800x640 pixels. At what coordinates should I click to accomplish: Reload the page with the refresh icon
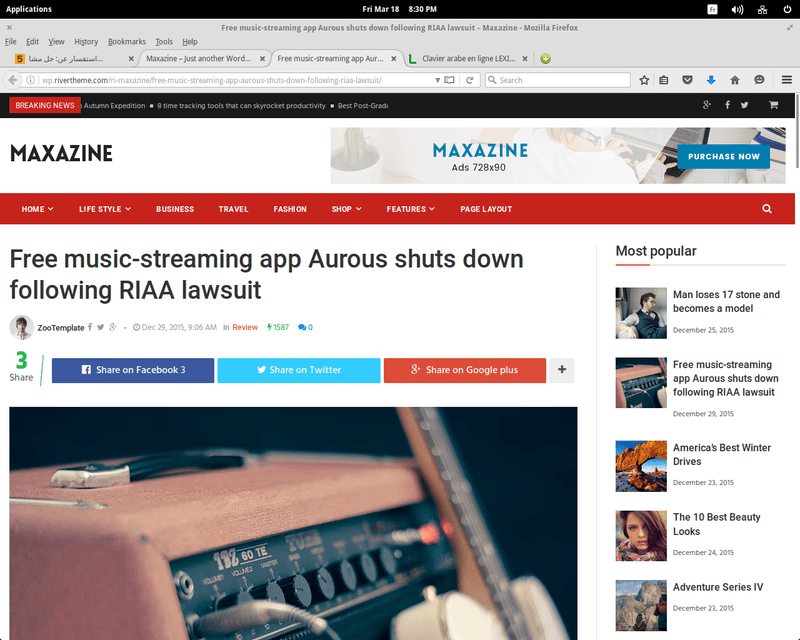point(470,80)
